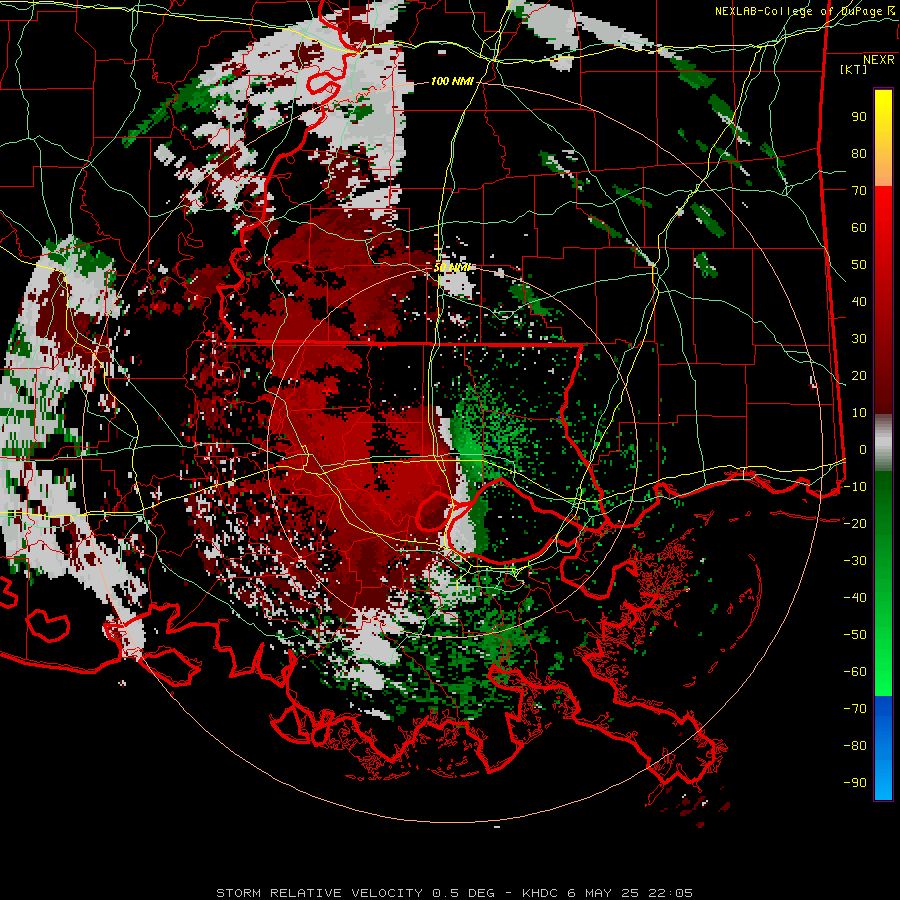Click the -10 value on the velocity scale
The image size is (900, 900).
855,487
